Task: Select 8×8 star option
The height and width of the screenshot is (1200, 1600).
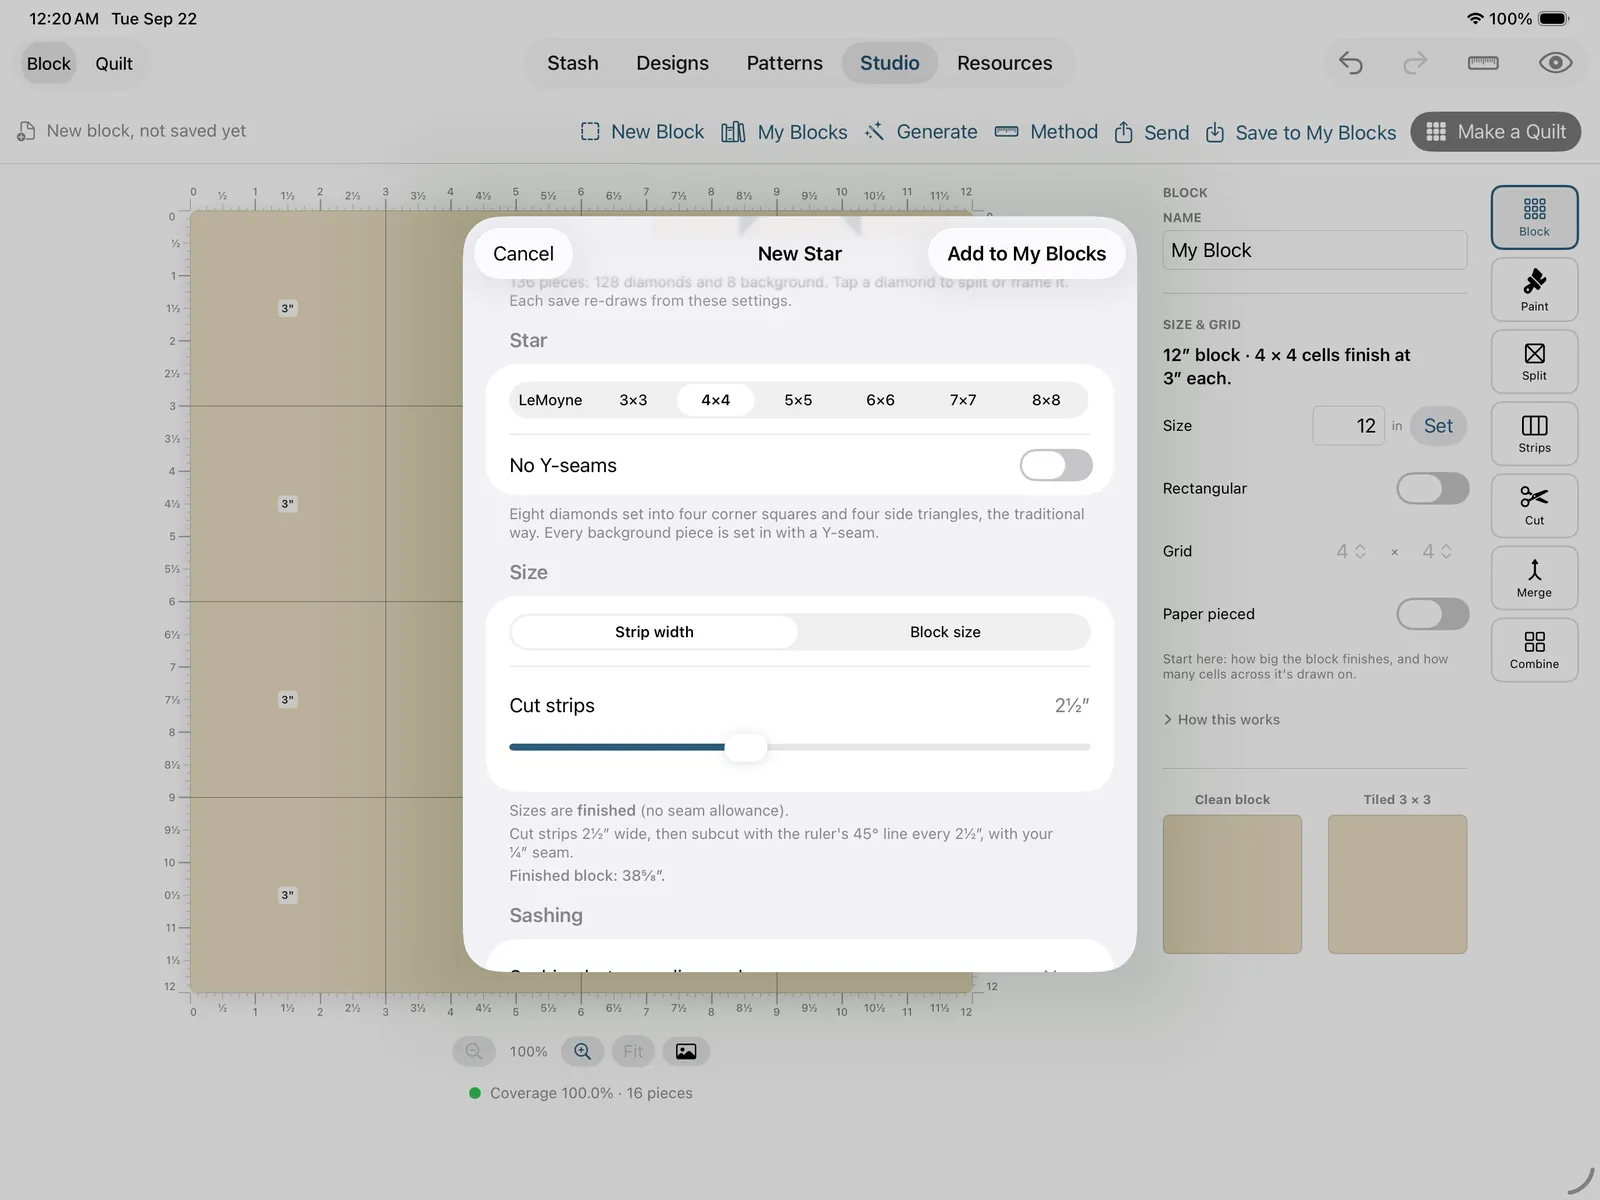Action: (1046, 400)
